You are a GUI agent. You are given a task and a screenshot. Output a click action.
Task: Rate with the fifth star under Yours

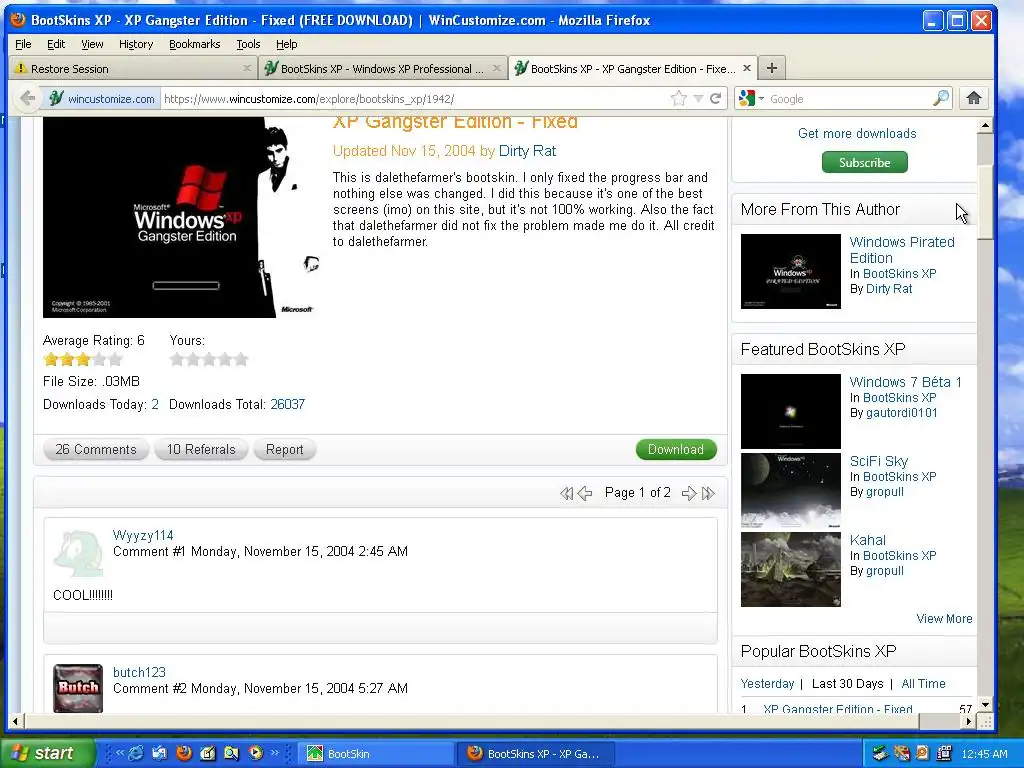pyautogui.click(x=241, y=359)
